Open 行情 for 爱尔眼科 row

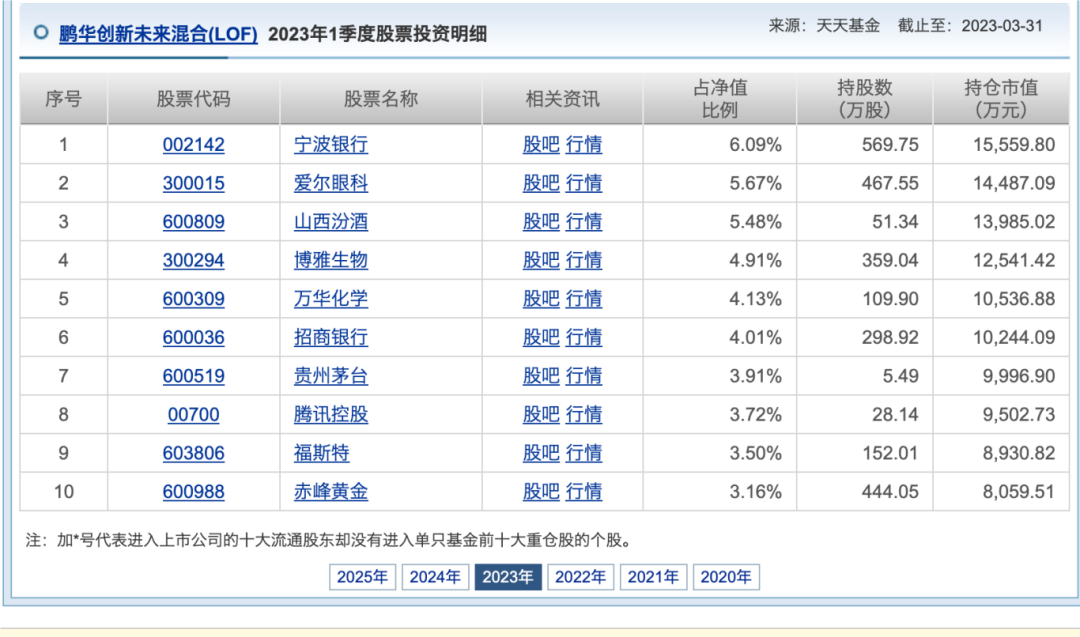coord(583,183)
